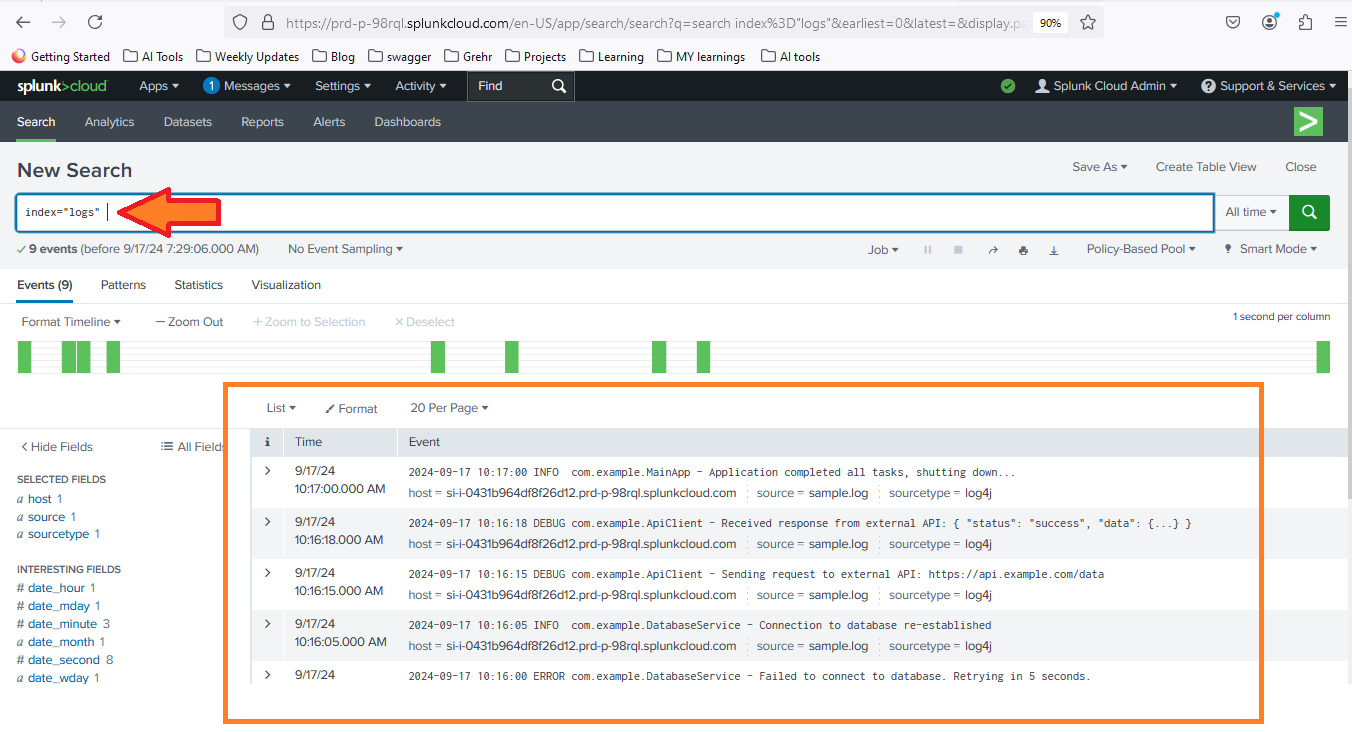Expand the 10:16:18 DEBUG ApiClient event
This screenshot has width=1352, height=732.
[x=267, y=521]
